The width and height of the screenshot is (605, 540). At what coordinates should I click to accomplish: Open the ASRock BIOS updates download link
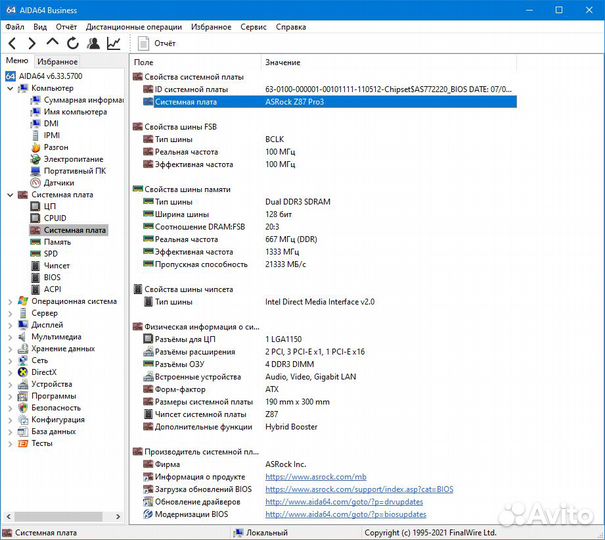pyautogui.click(x=358, y=489)
